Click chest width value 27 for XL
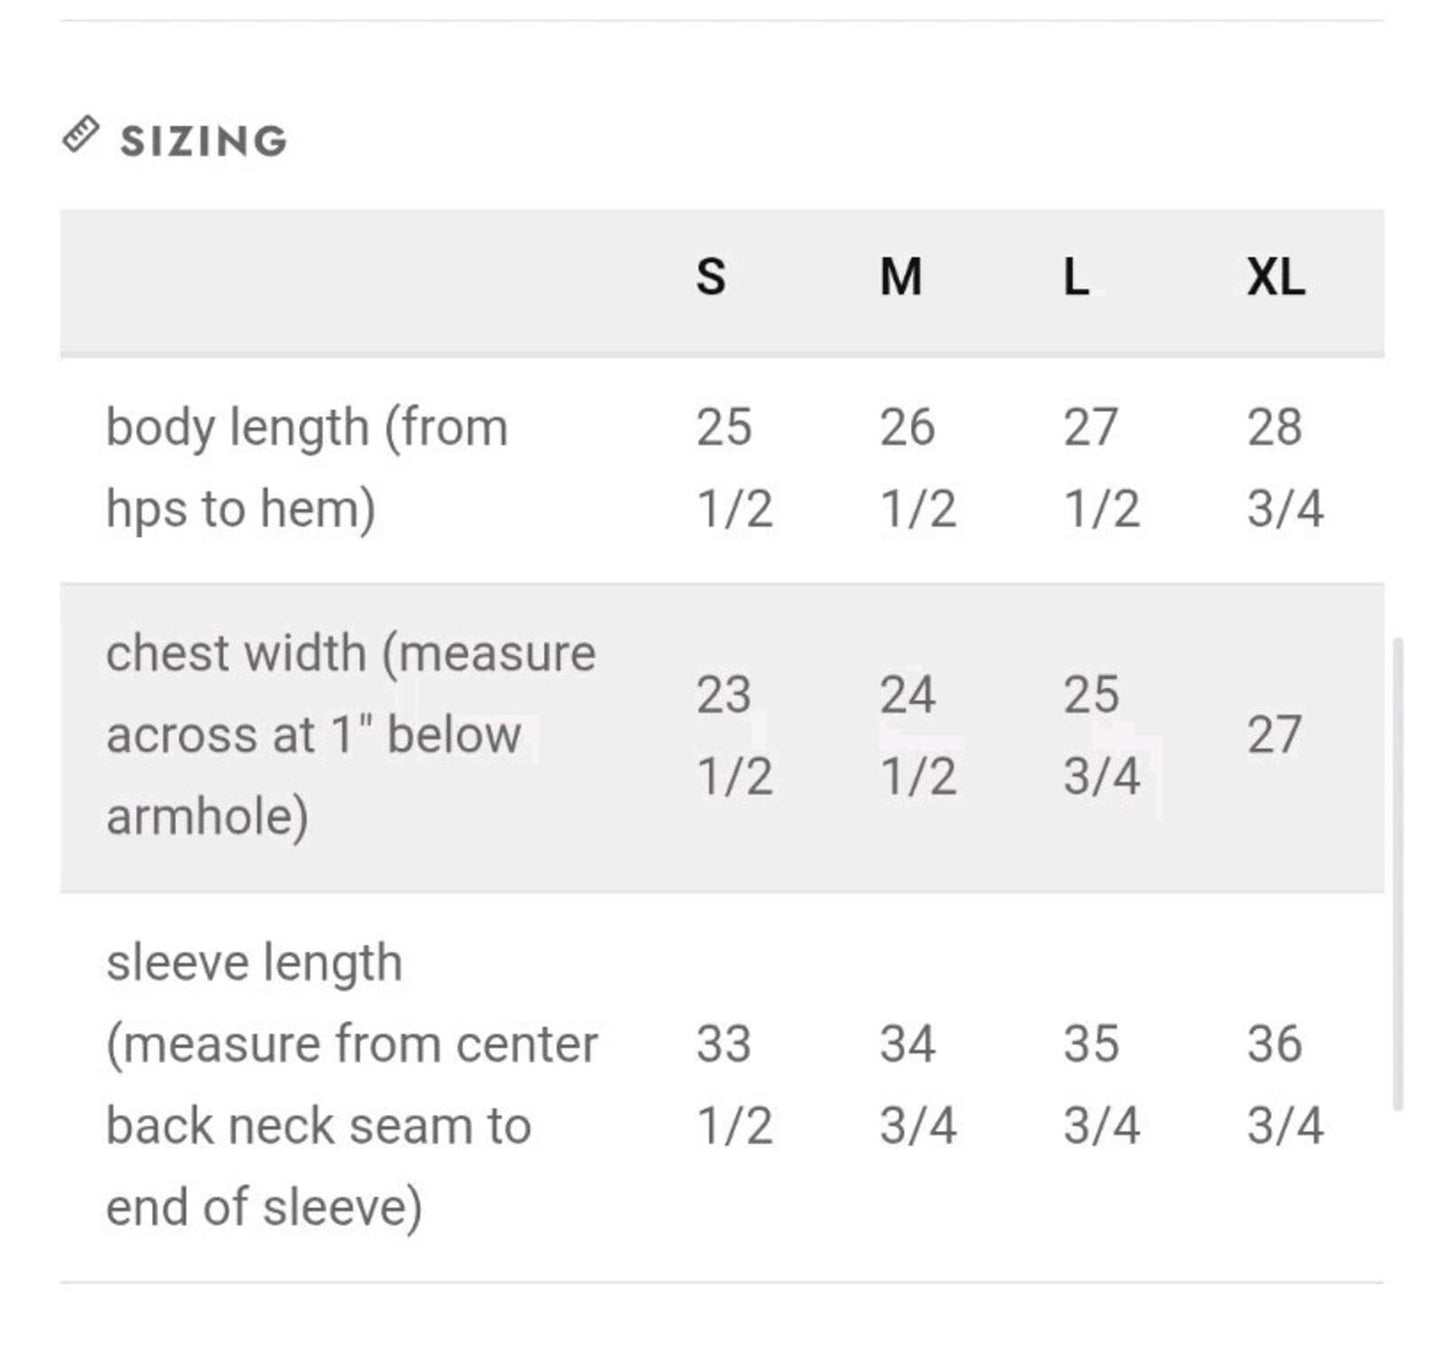The image size is (1445, 1346). [x=1274, y=735]
